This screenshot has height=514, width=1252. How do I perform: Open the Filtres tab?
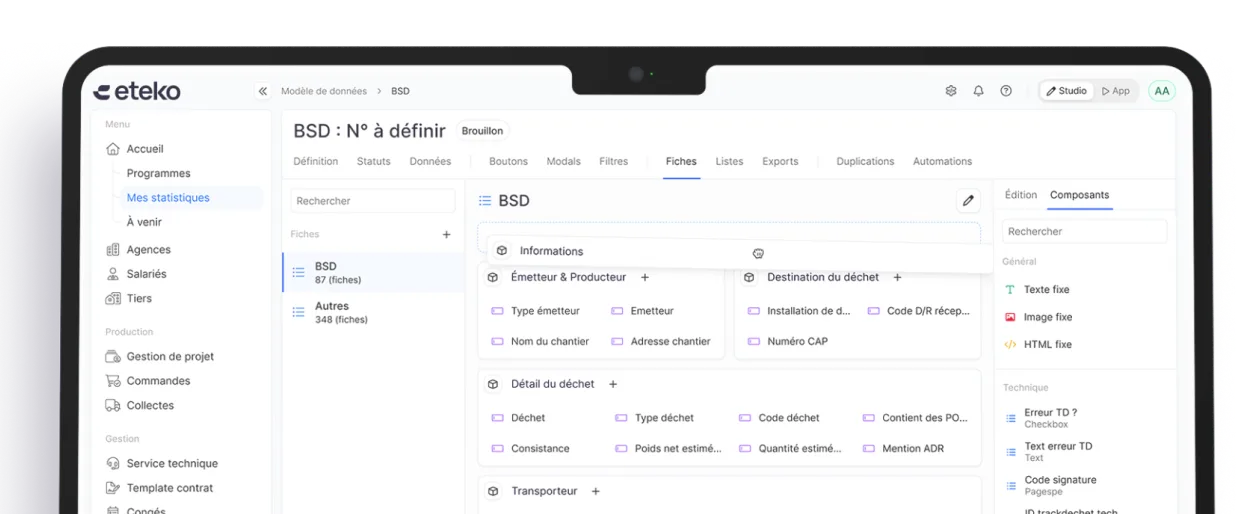point(614,161)
